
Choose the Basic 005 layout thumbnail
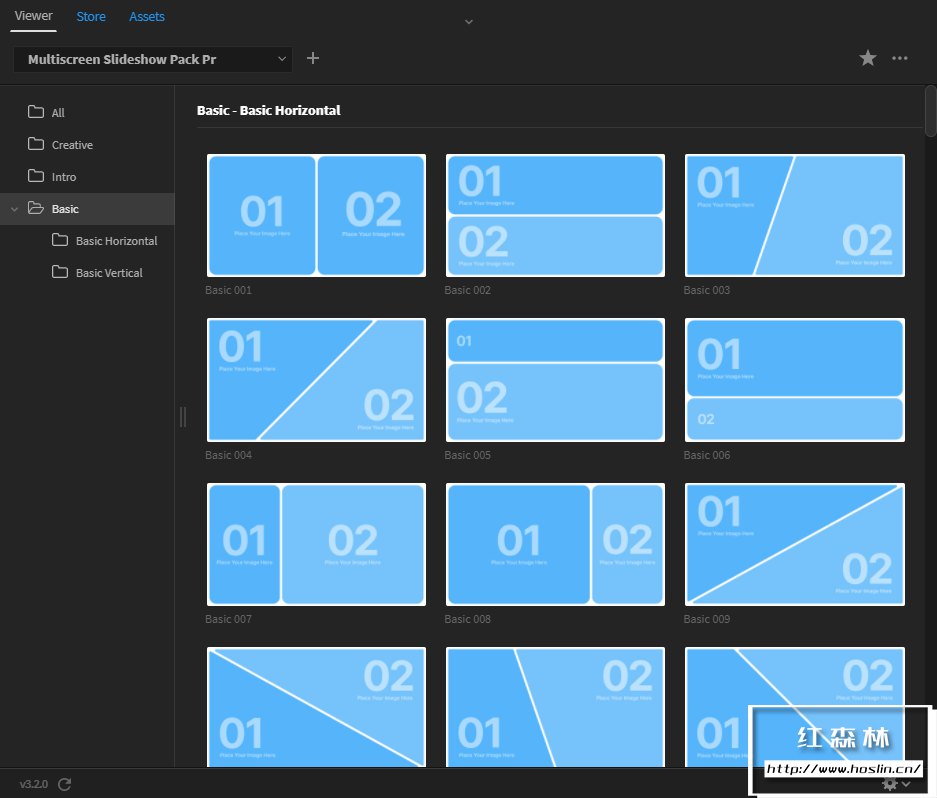(555, 380)
